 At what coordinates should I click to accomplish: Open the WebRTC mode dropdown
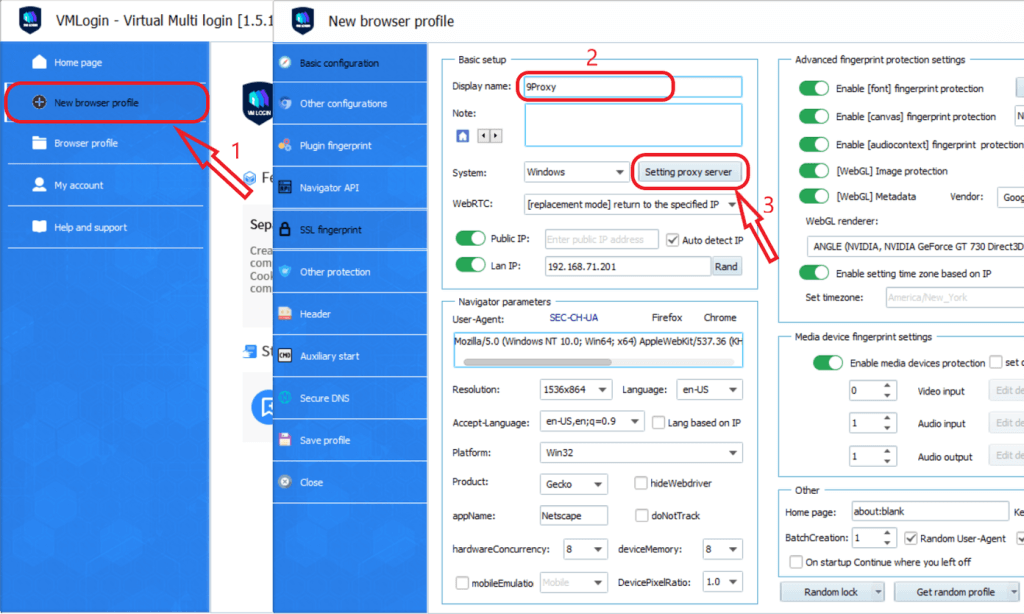tap(632, 204)
